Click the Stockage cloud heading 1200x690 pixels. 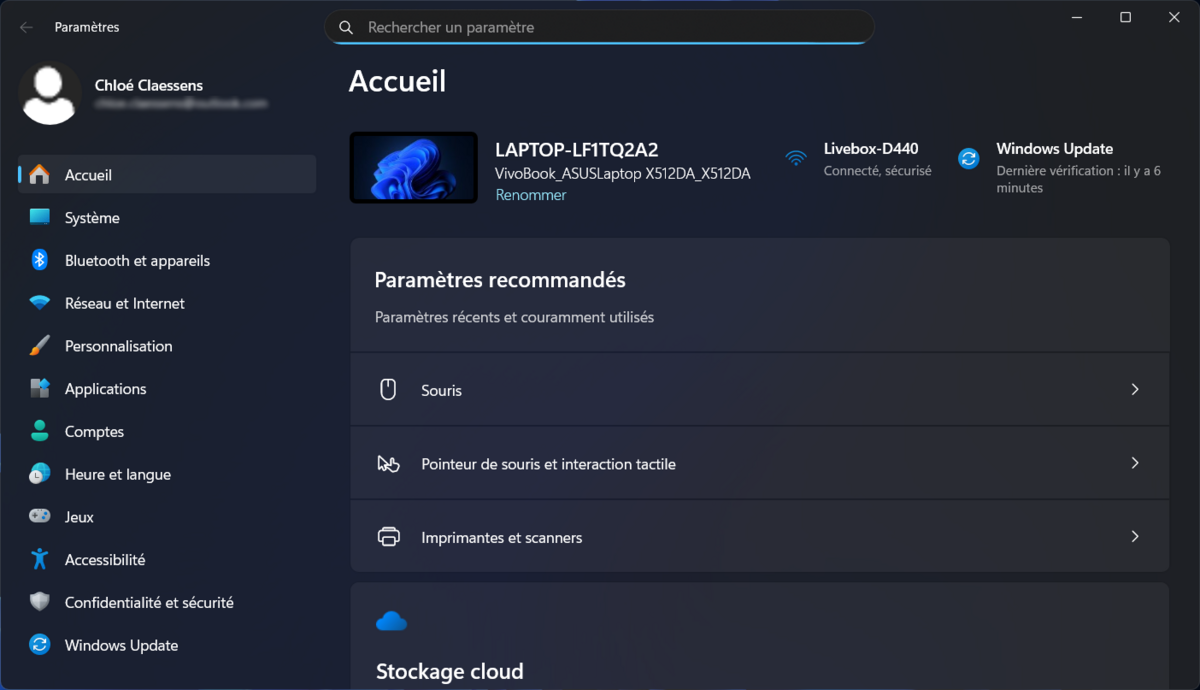450,671
